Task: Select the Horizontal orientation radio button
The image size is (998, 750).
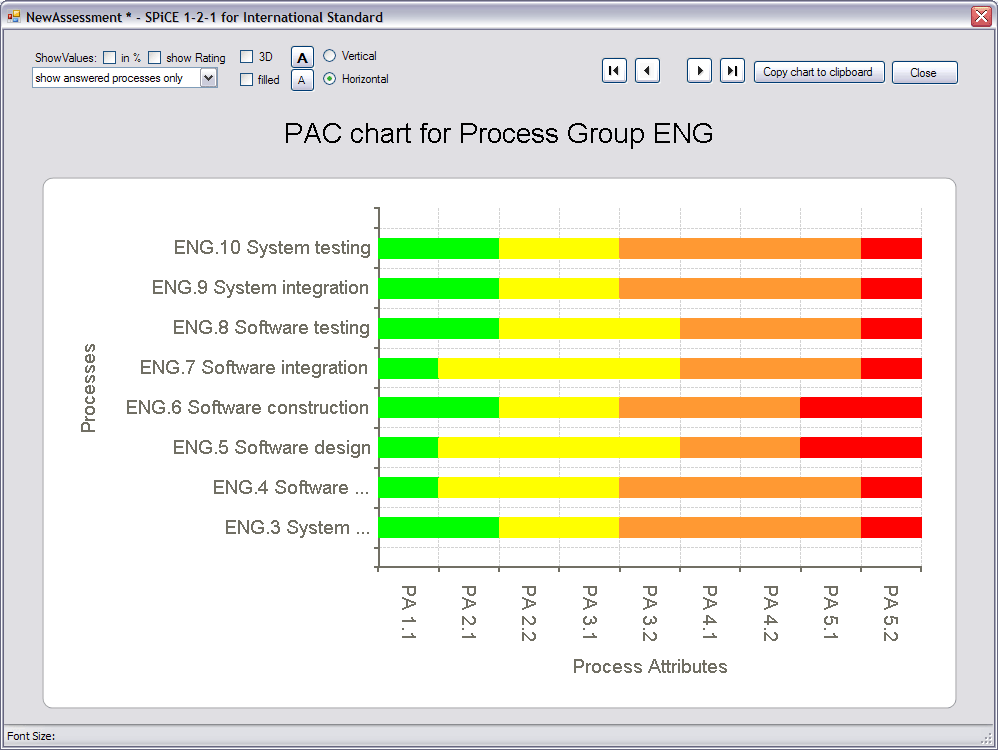Action: pyautogui.click(x=329, y=78)
